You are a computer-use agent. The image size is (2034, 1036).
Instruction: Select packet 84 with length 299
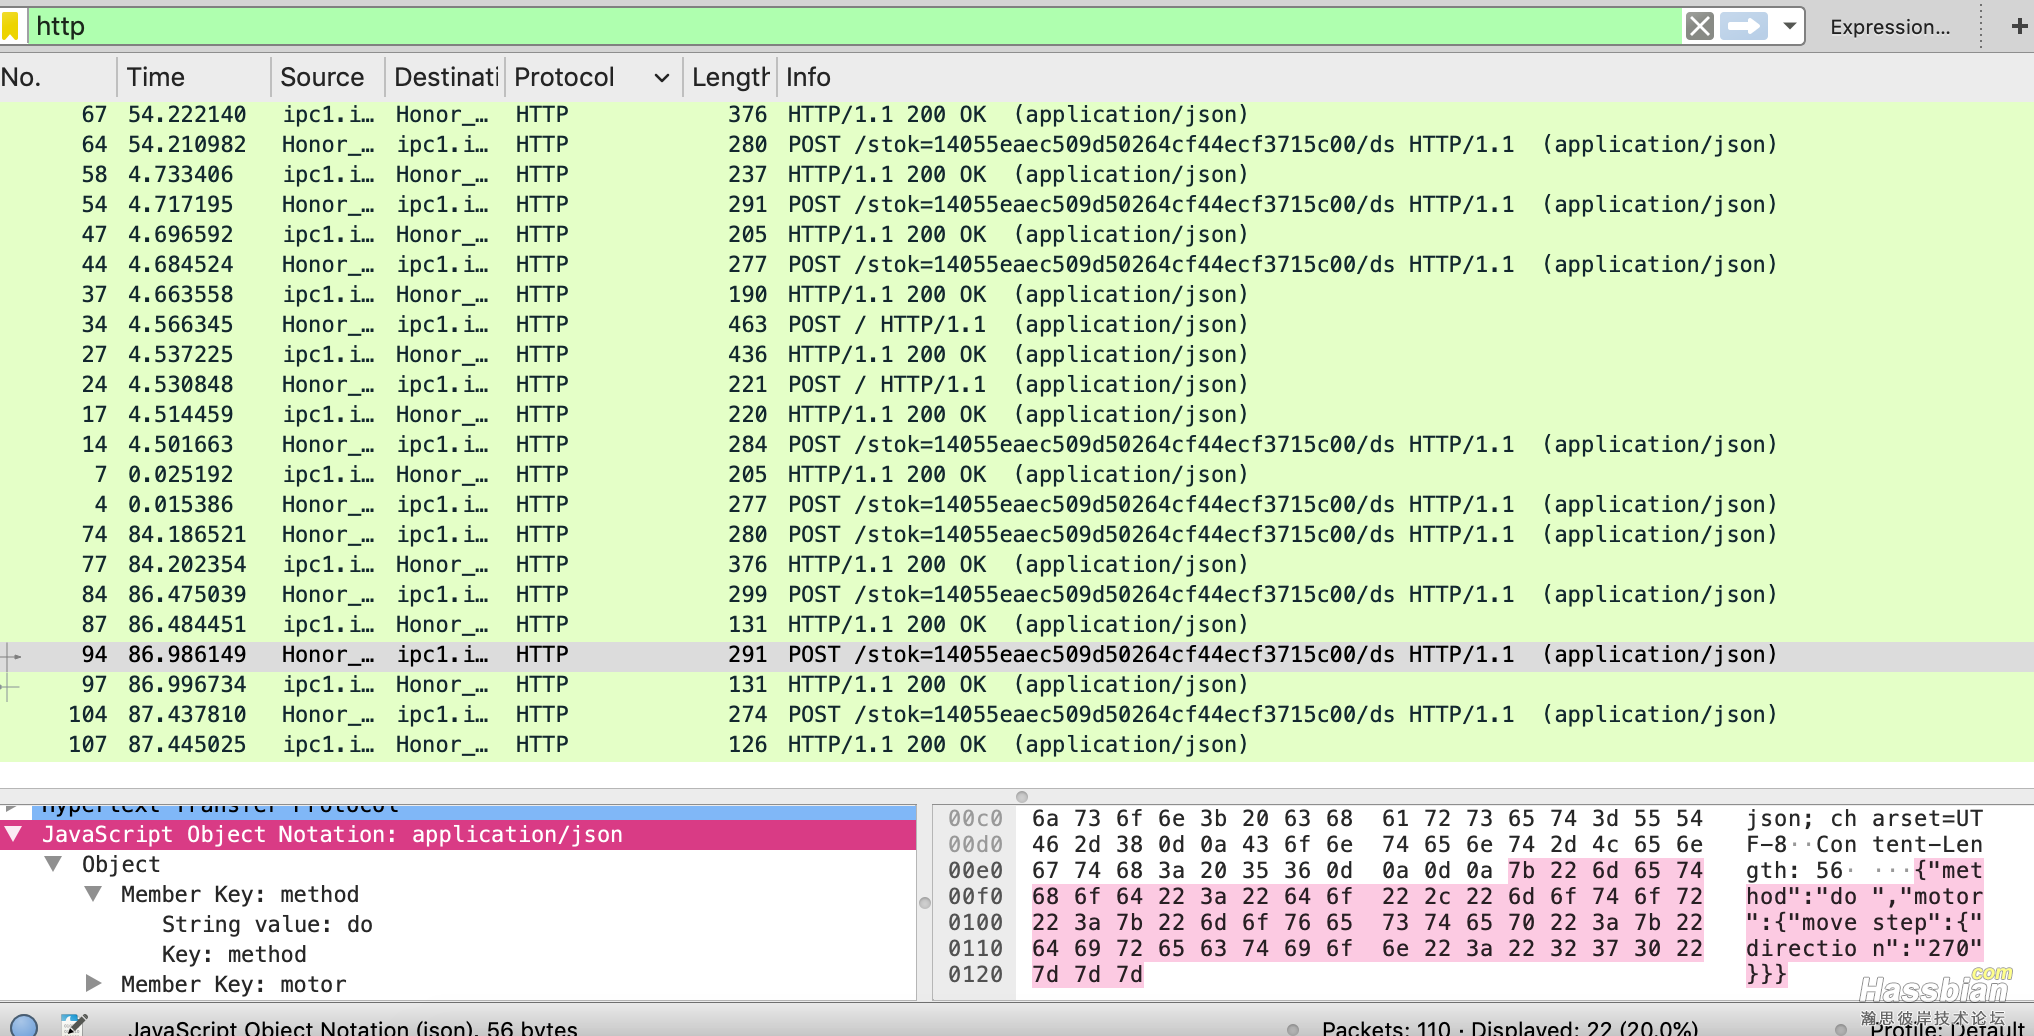[1017, 595]
